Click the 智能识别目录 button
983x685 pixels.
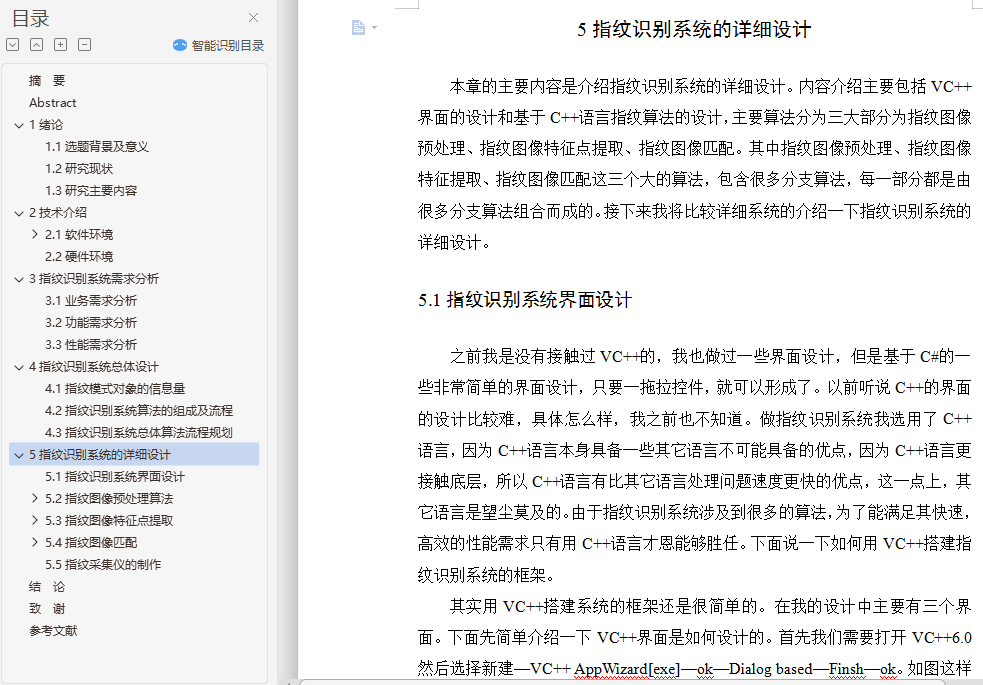[x=218, y=45]
